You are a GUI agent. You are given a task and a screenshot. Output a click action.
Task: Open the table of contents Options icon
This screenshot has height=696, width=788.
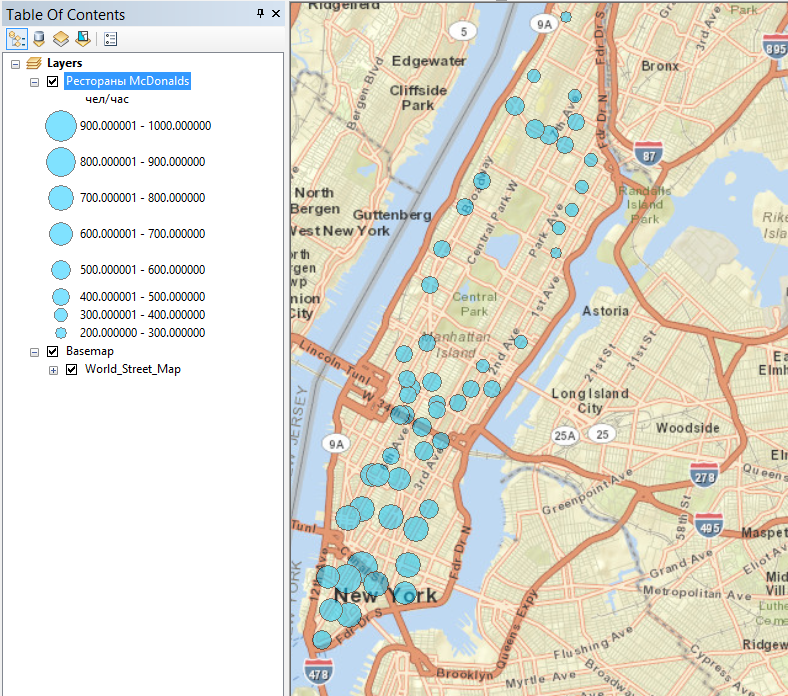(x=110, y=39)
